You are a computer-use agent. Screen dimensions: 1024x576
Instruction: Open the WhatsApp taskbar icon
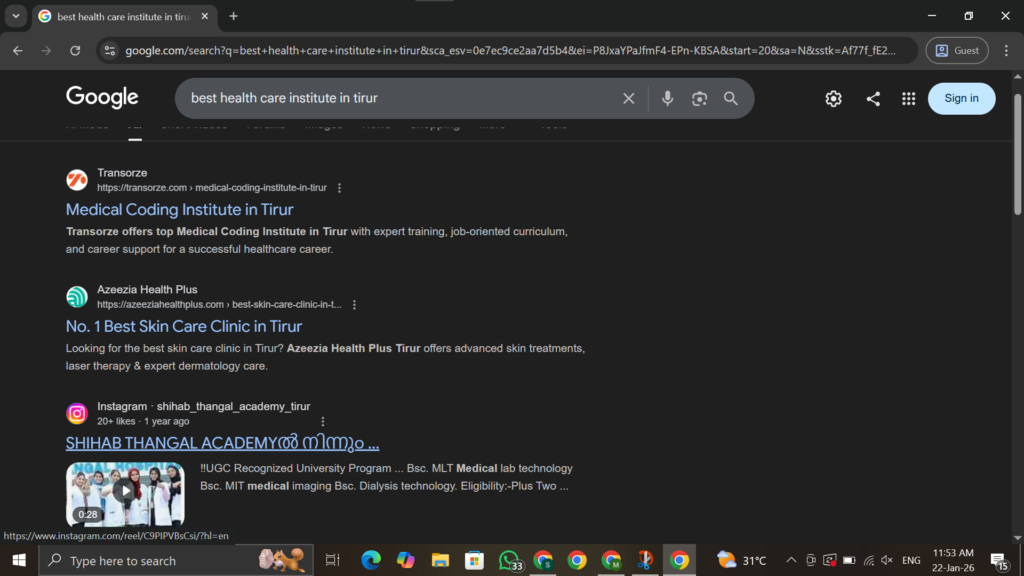509,560
